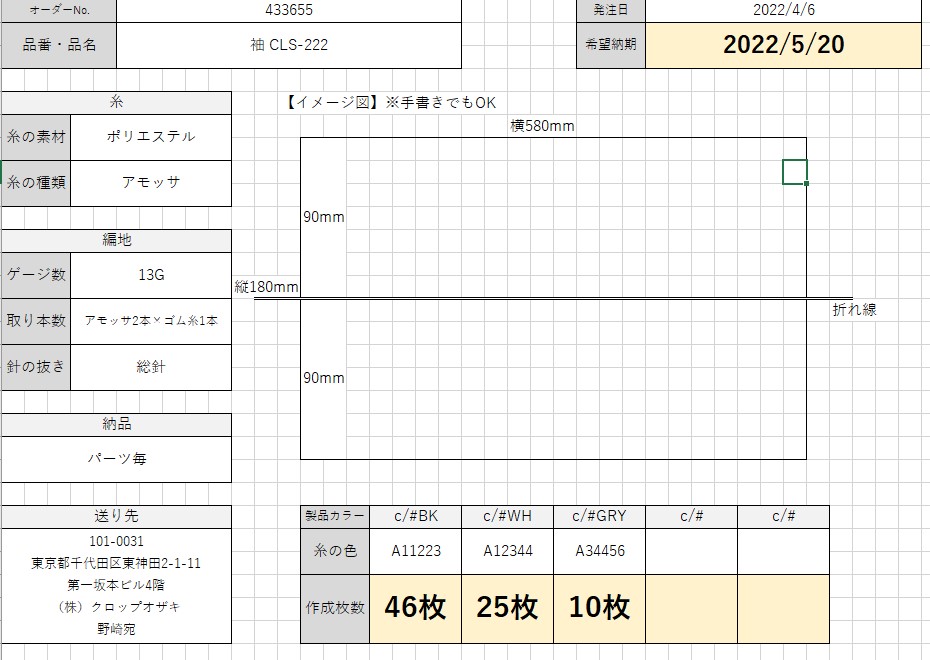The height and width of the screenshot is (660, 930).
Task: Select color header c/#BK
Action: click(x=416, y=516)
